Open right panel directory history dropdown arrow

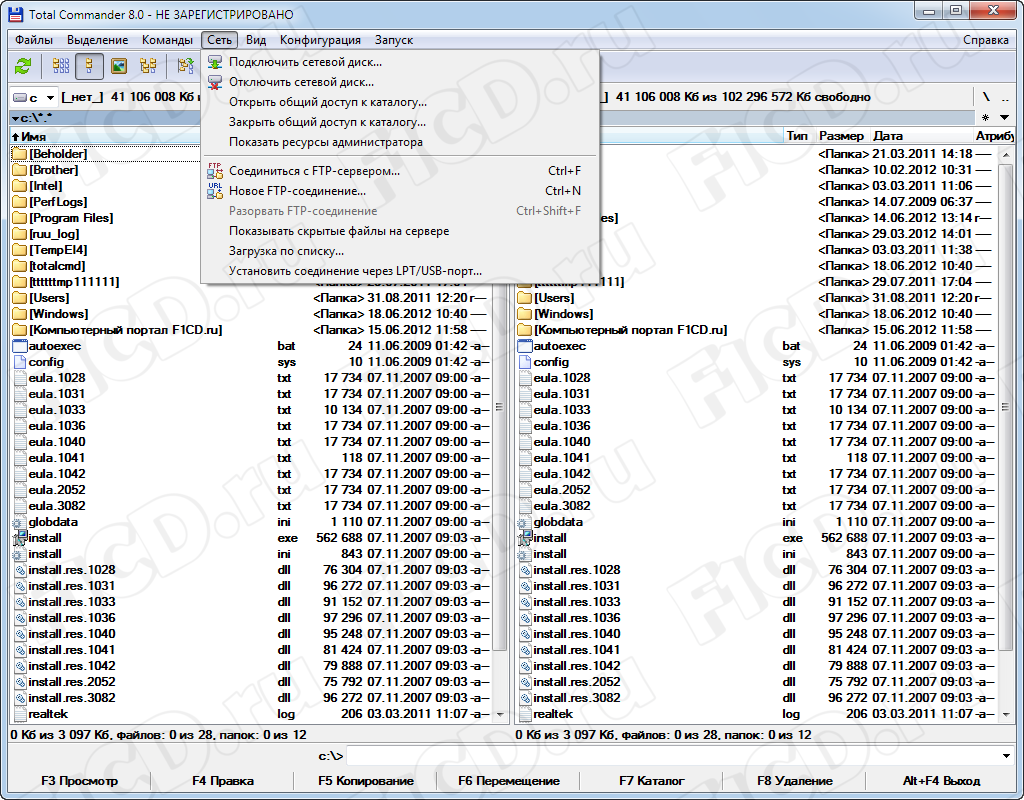pos(1004,118)
